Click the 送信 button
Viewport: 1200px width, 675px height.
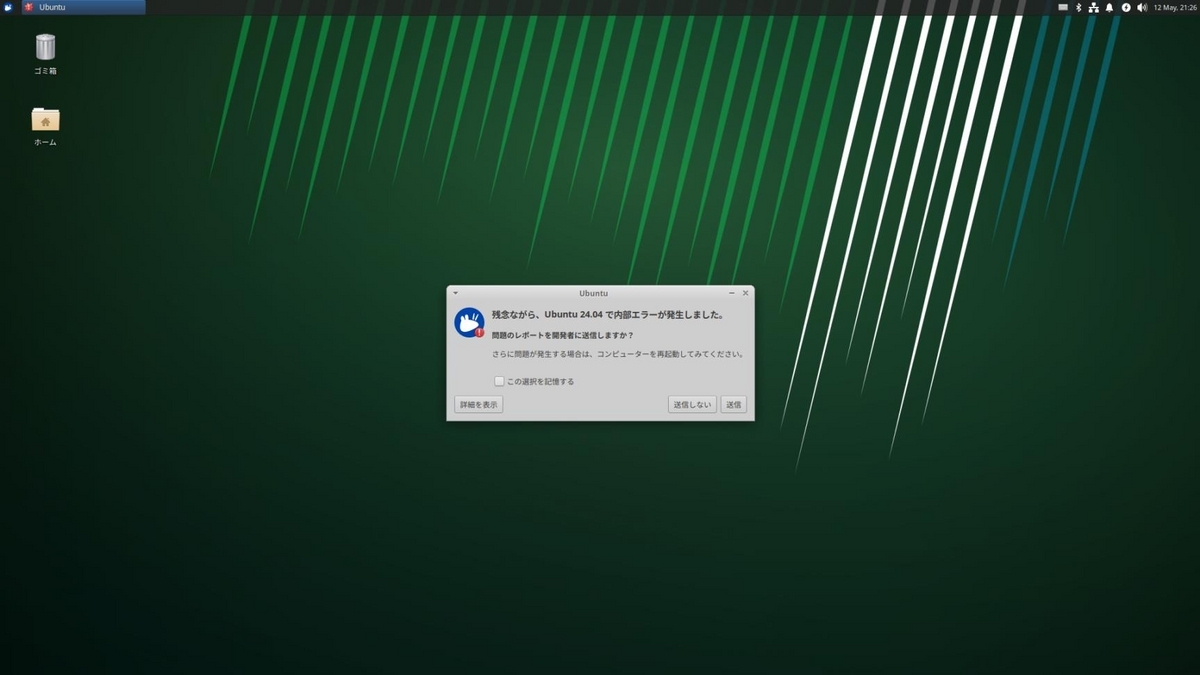coord(733,404)
